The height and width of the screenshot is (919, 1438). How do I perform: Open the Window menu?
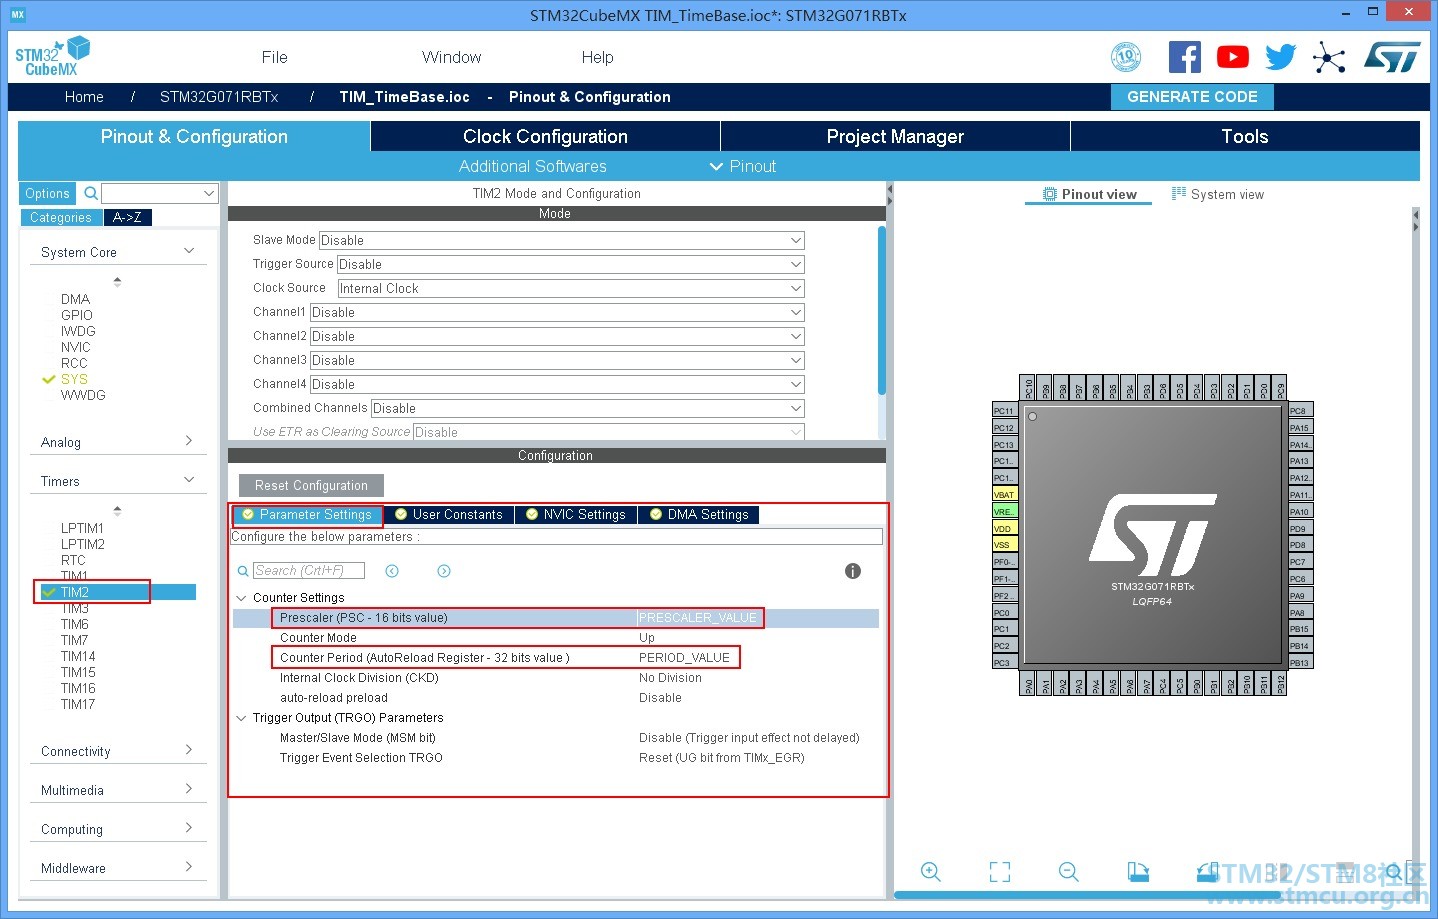pyautogui.click(x=452, y=57)
